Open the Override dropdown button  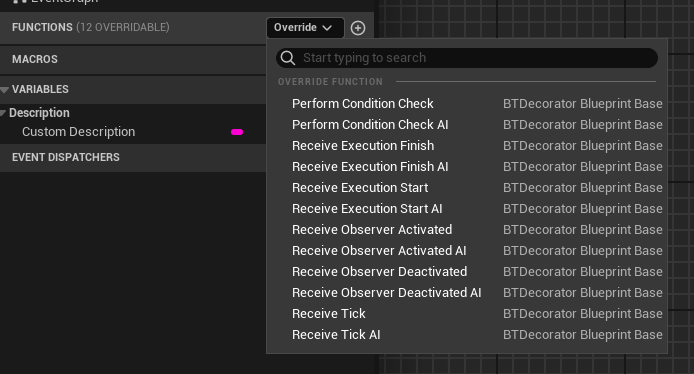click(x=305, y=27)
